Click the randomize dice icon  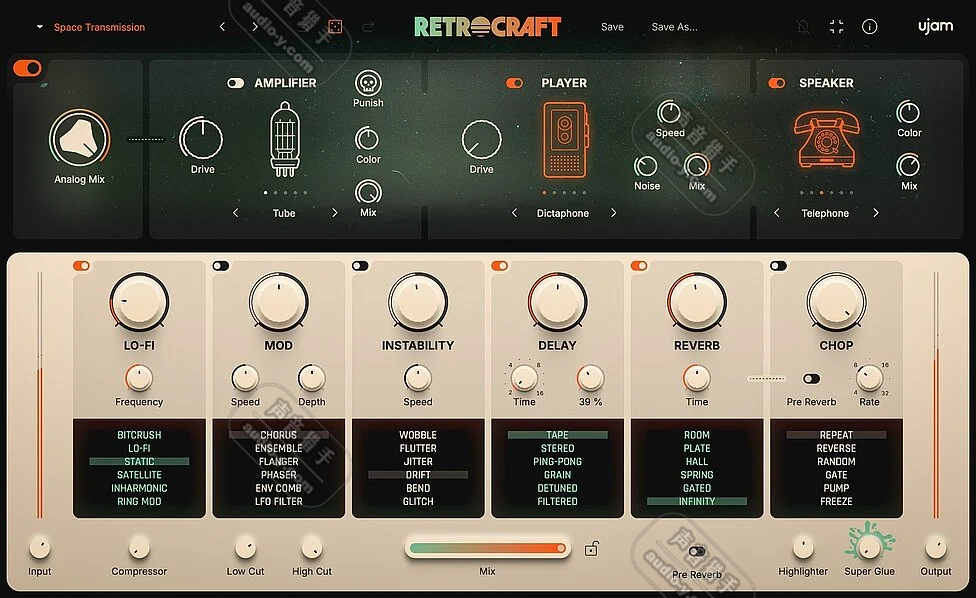[335, 27]
